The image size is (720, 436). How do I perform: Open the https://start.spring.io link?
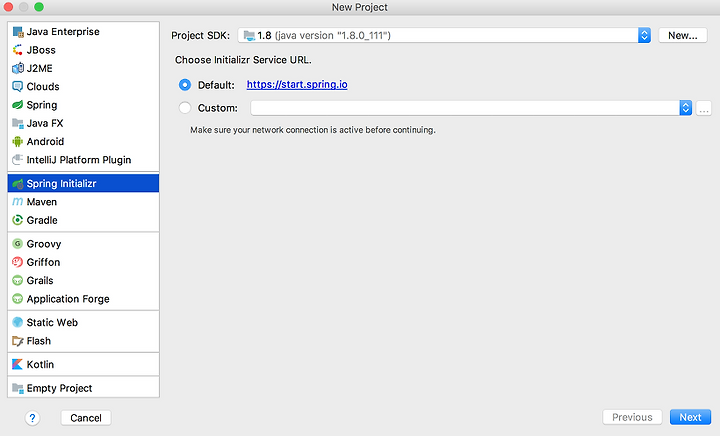(297, 84)
